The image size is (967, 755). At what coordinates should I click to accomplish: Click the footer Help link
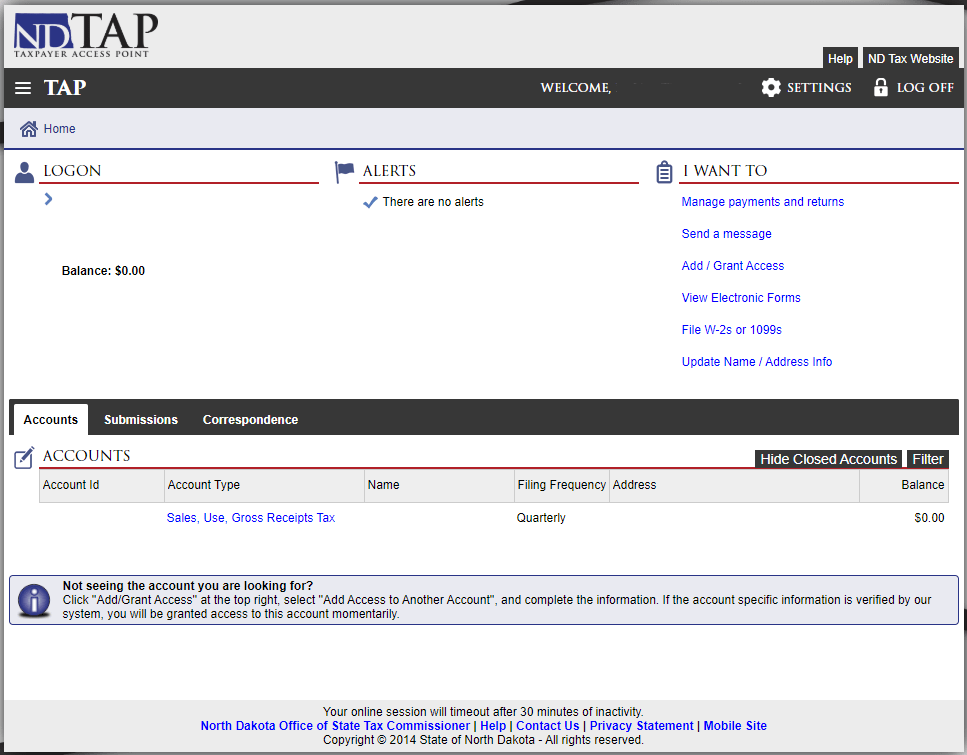click(493, 726)
